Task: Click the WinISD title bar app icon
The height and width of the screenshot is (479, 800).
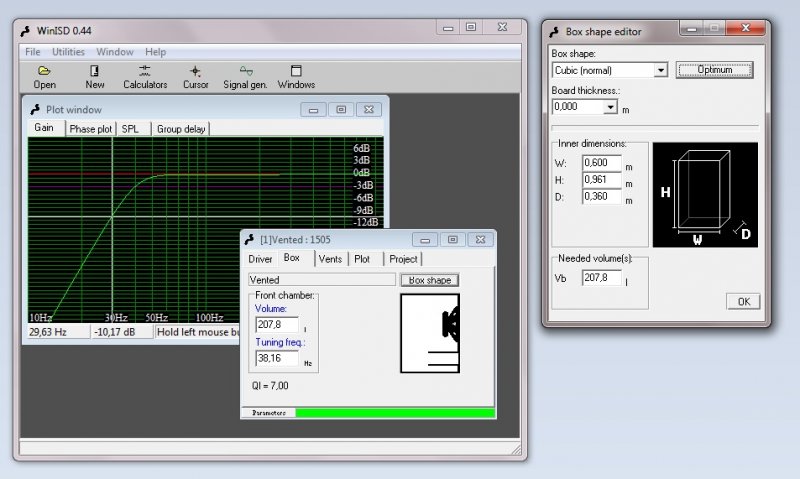Action: coord(26,31)
